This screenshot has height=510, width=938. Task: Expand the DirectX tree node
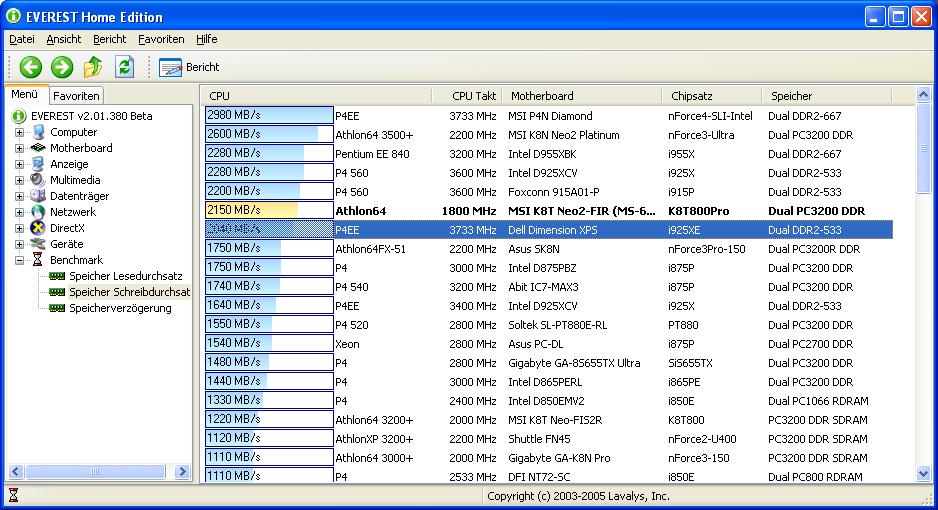(19, 228)
